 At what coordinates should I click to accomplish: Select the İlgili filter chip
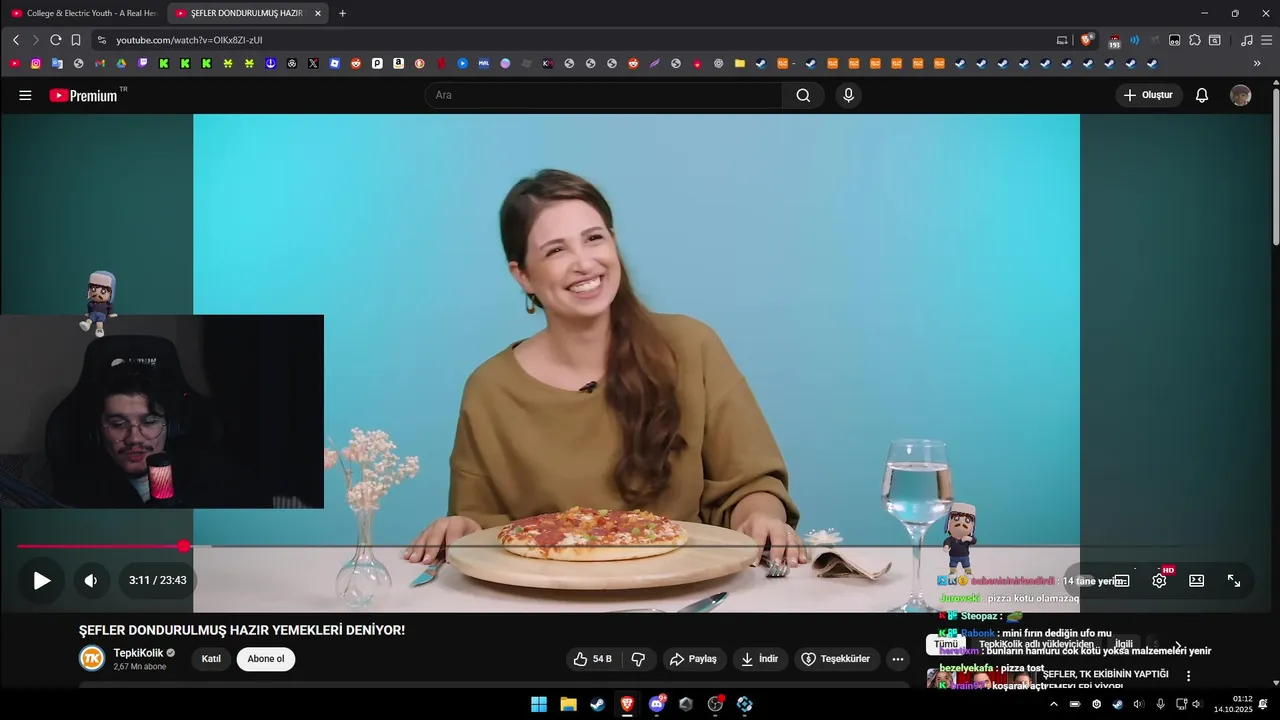pos(1124,645)
